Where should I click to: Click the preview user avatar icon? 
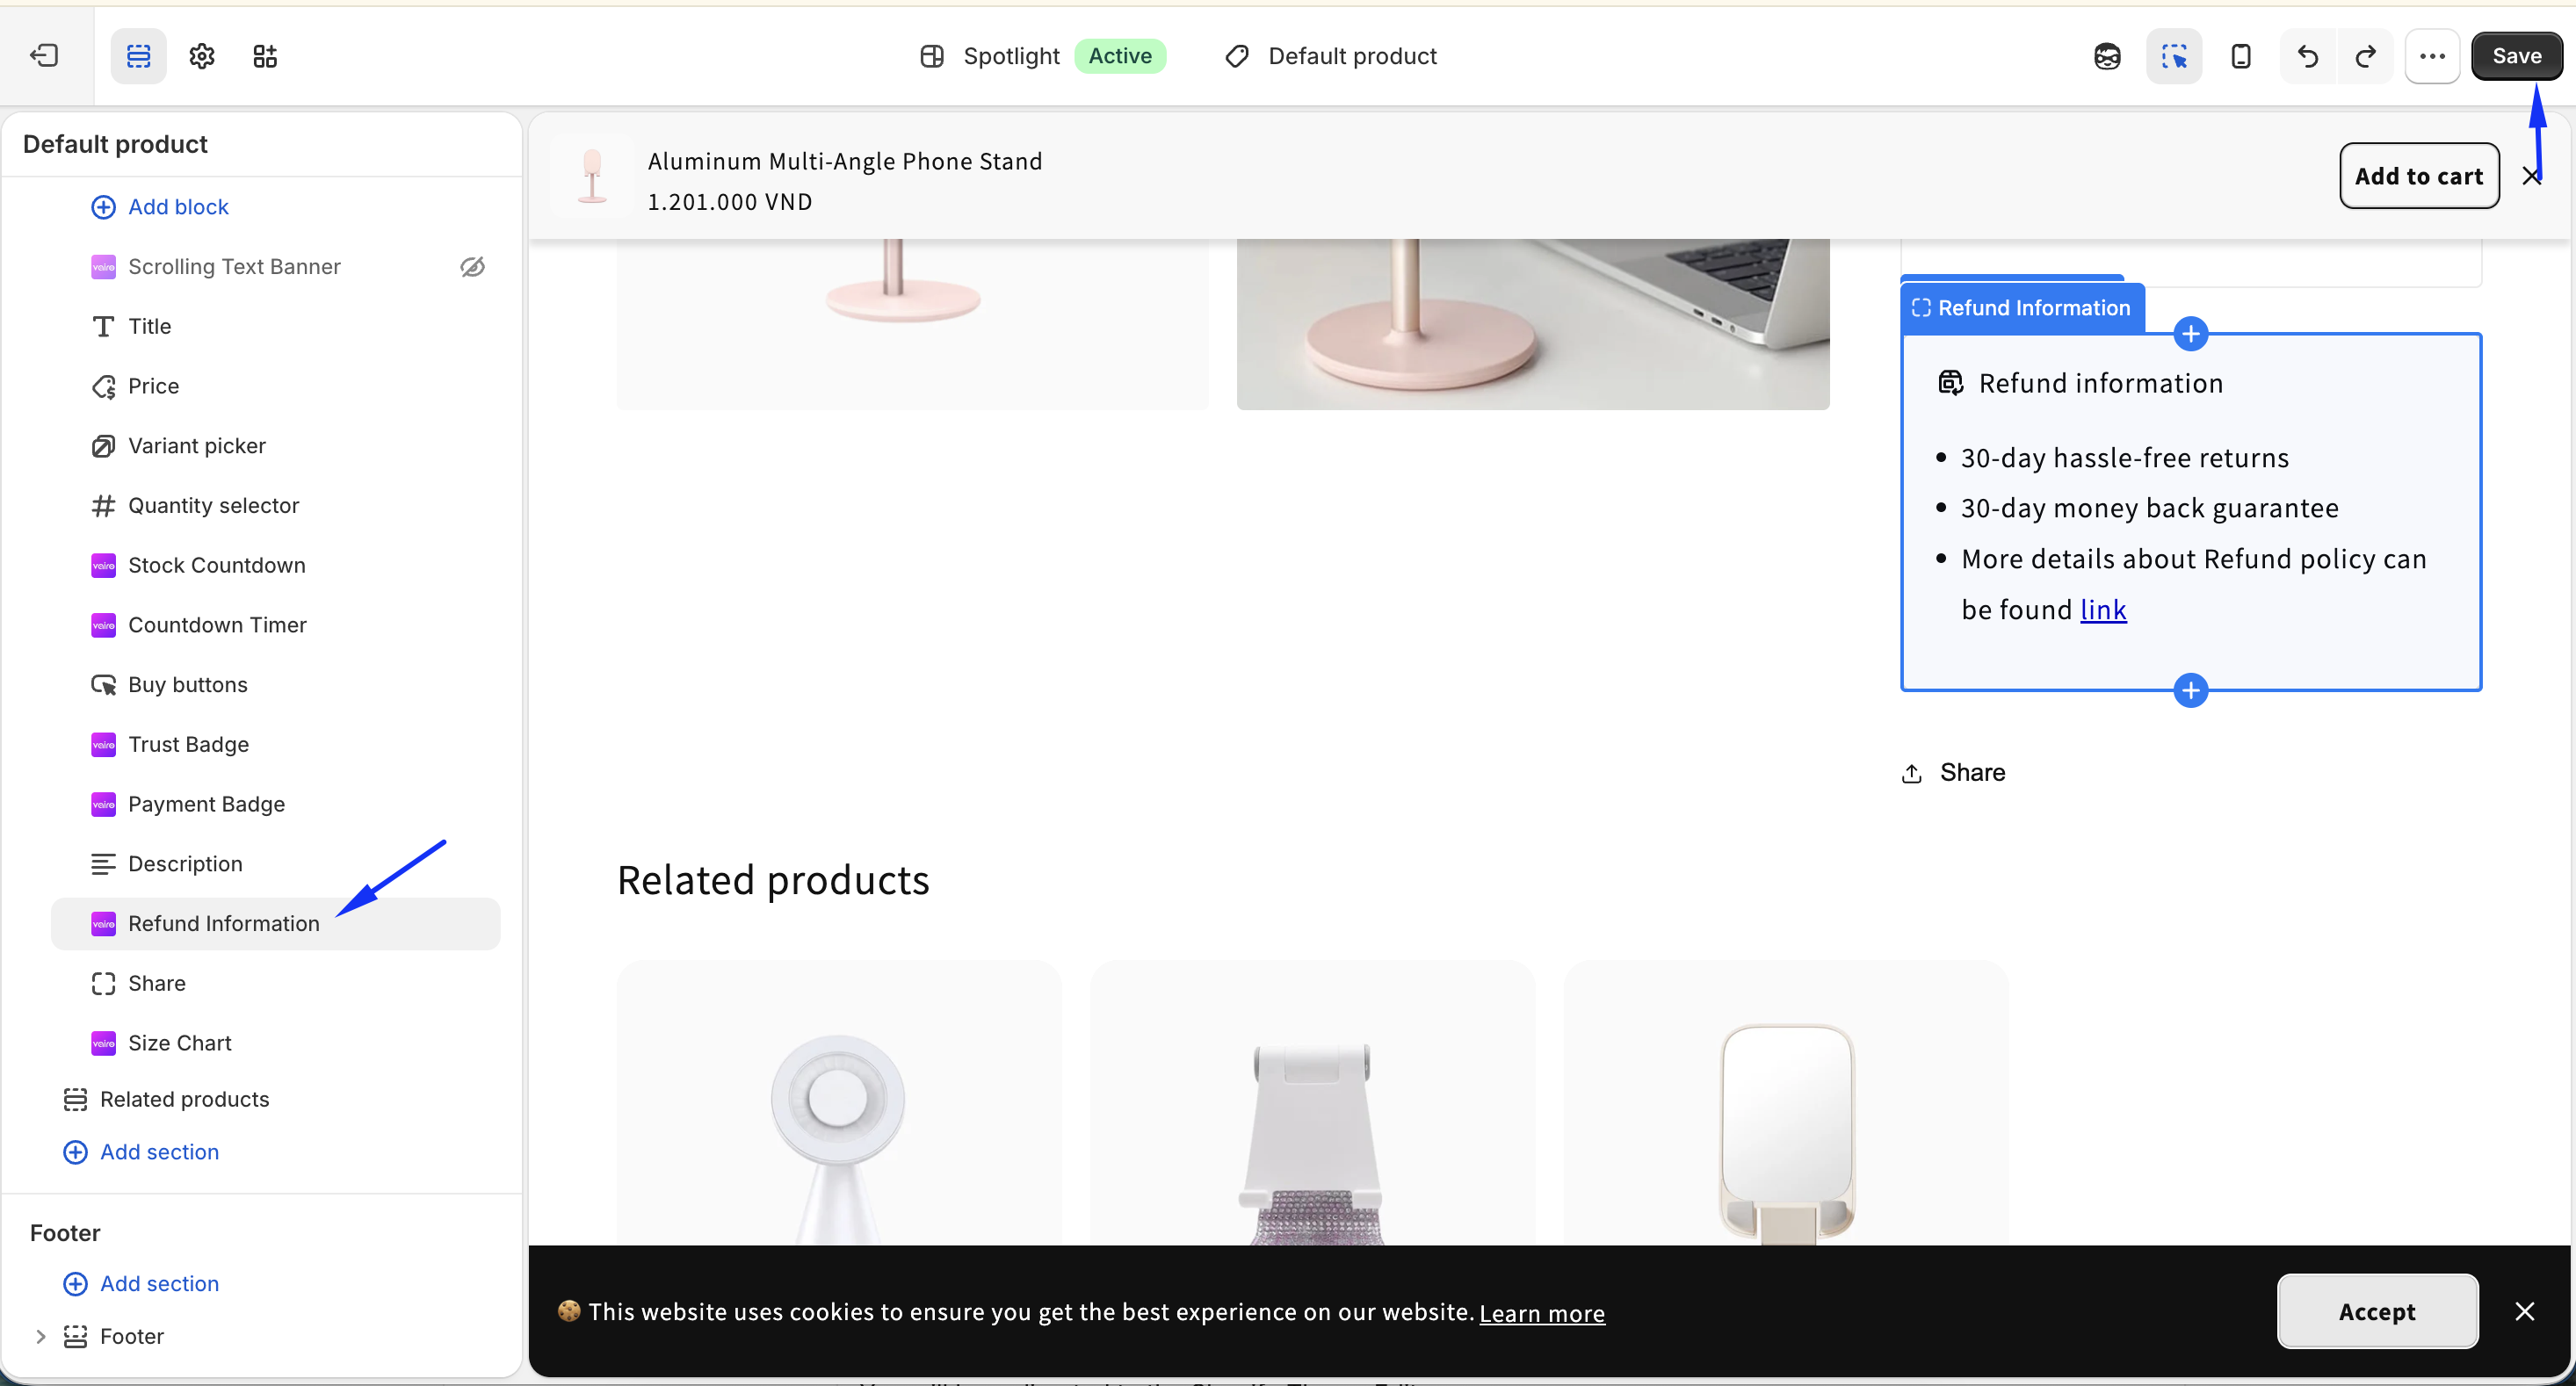click(x=2107, y=56)
